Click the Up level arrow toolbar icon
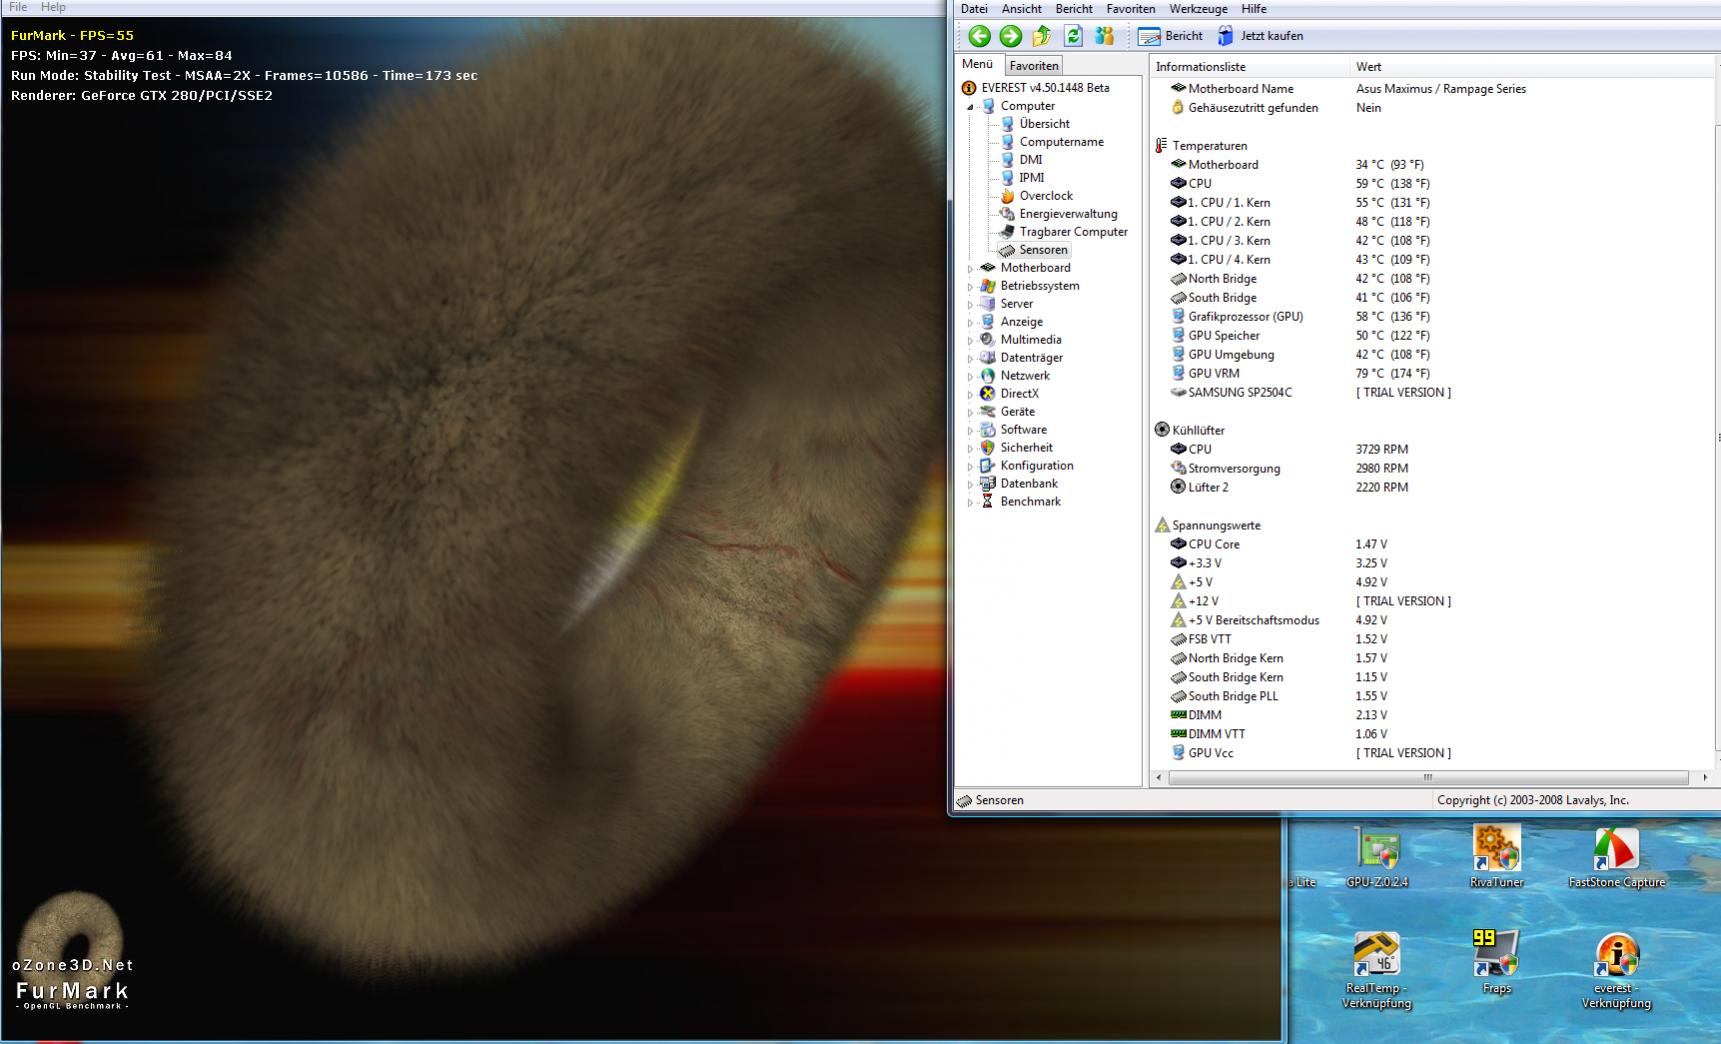 (x=1041, y=36)
